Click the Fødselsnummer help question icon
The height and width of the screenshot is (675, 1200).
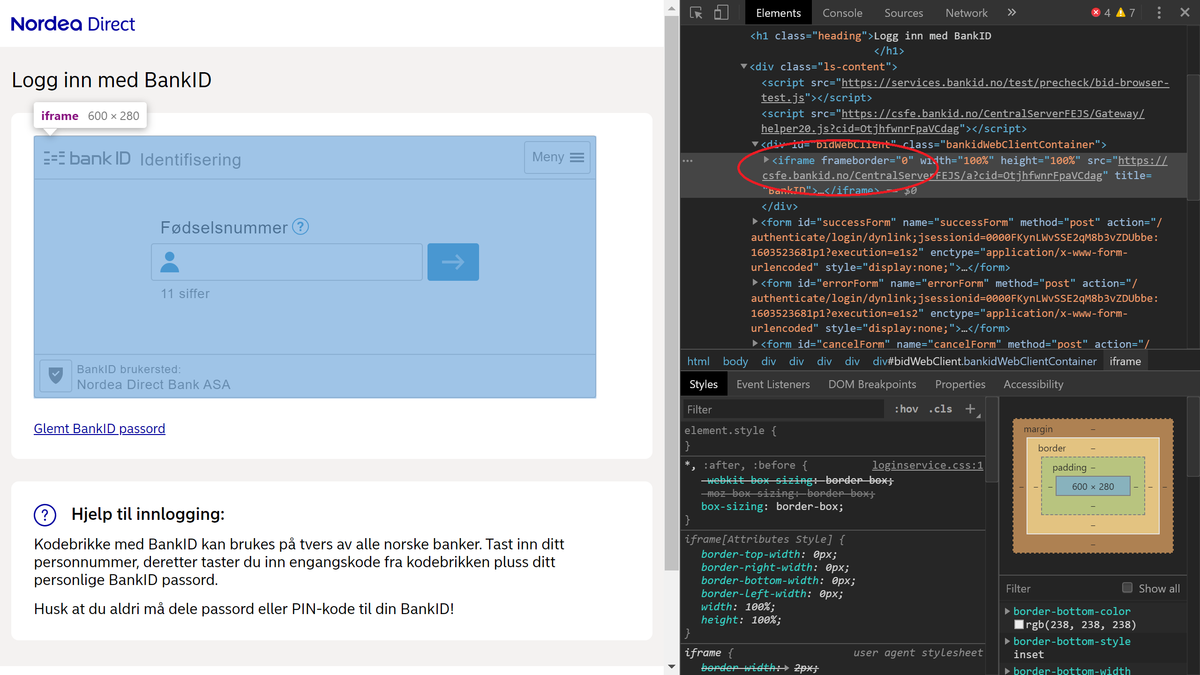point(300,227)
